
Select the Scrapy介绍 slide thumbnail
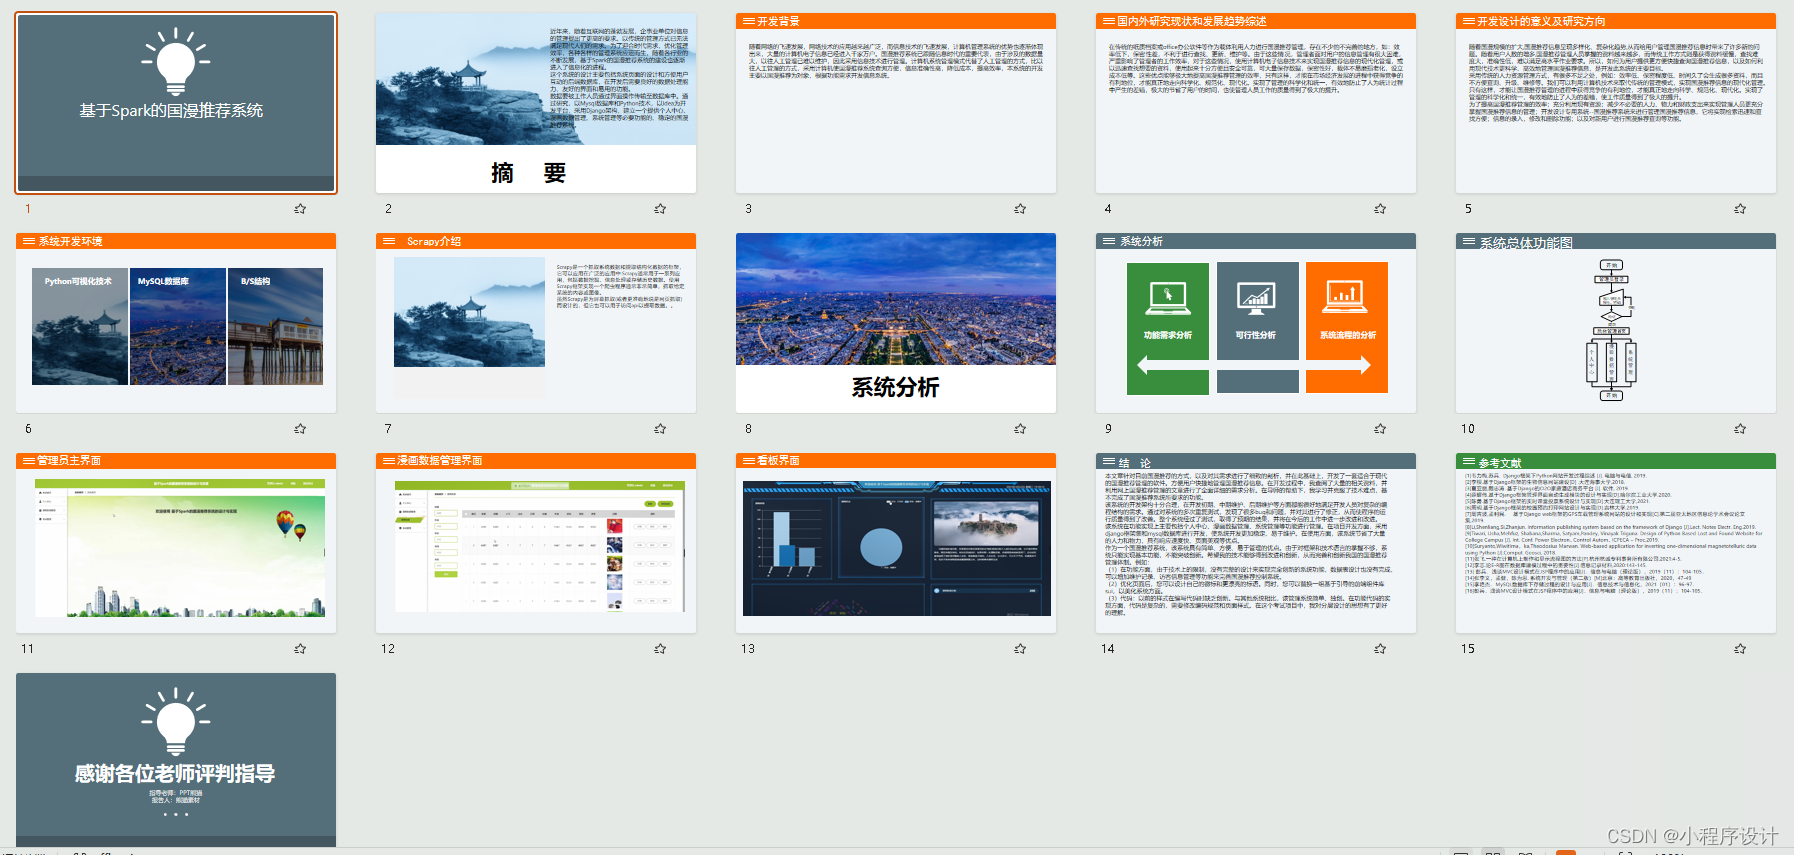pyautogui.click(x=536, y=323)
